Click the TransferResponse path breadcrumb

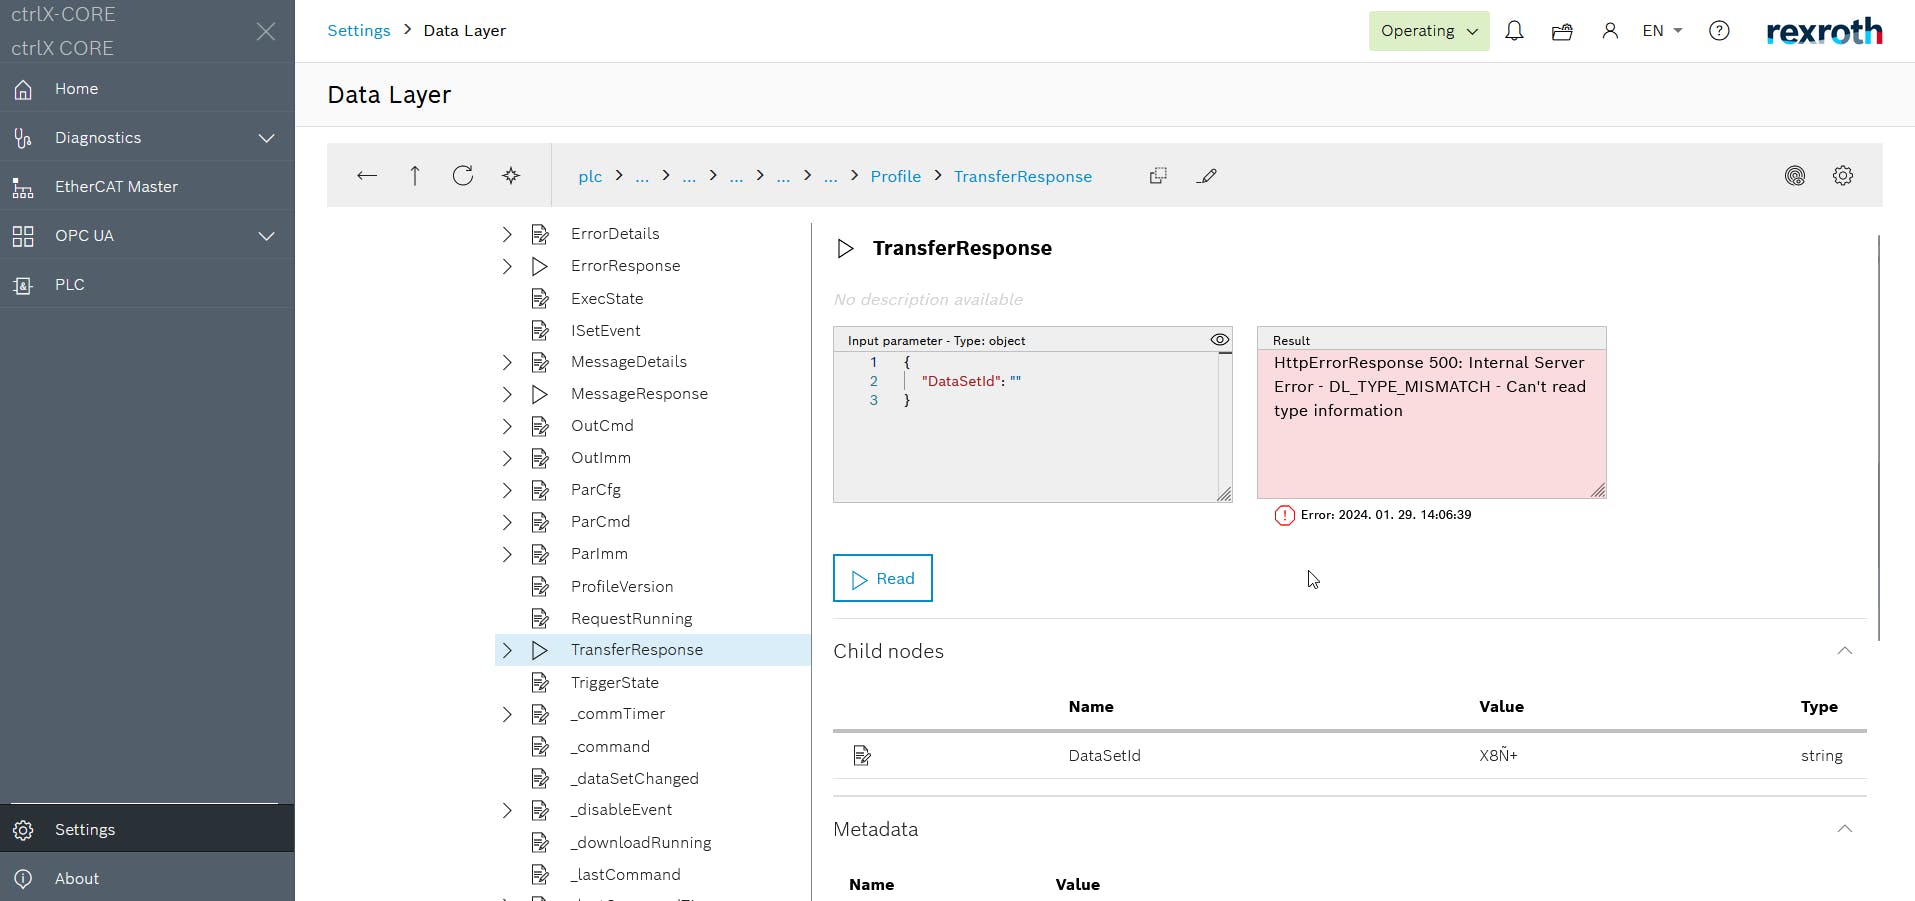point(1023,176)
